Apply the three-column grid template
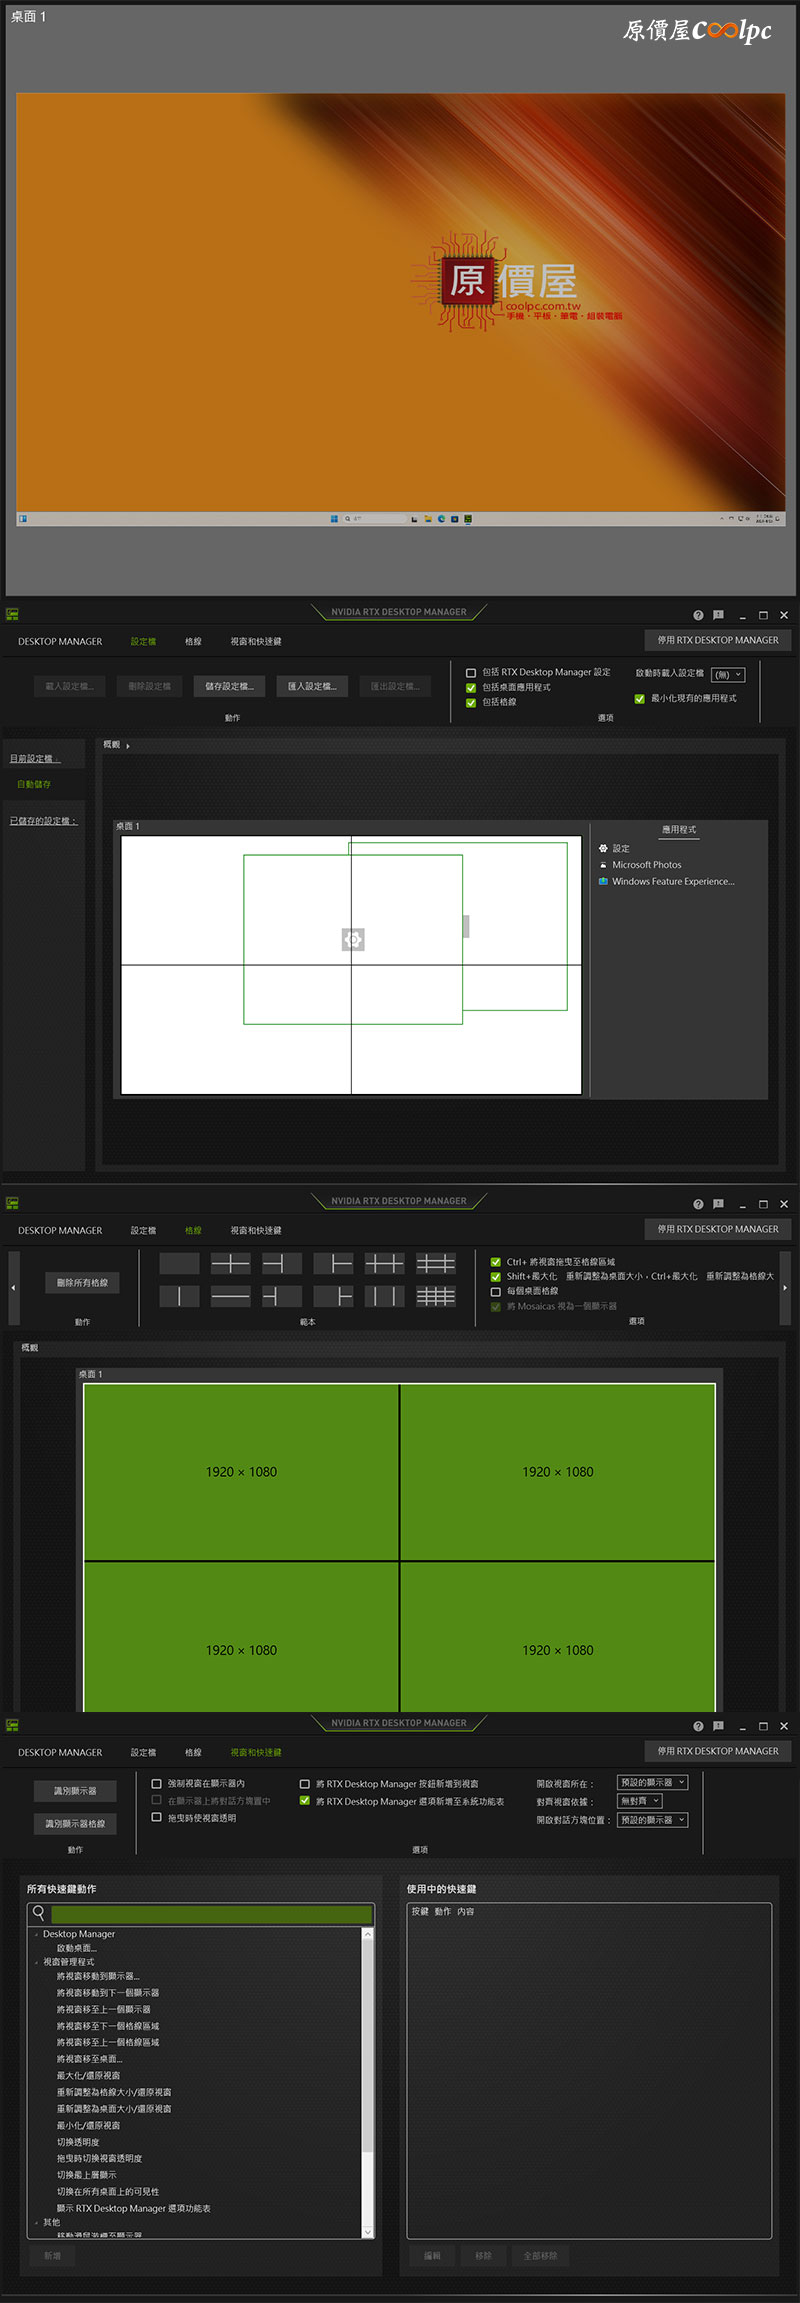 384,1297
